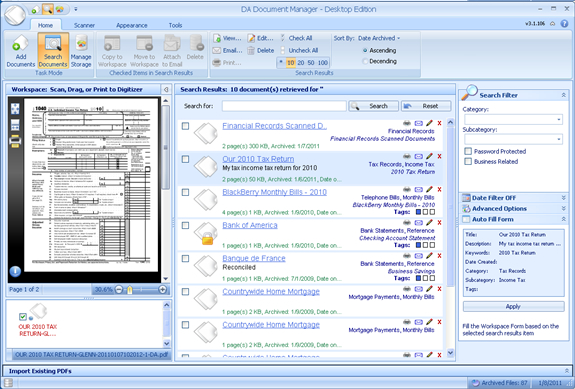Click the Search for input field

click(284, 106)
